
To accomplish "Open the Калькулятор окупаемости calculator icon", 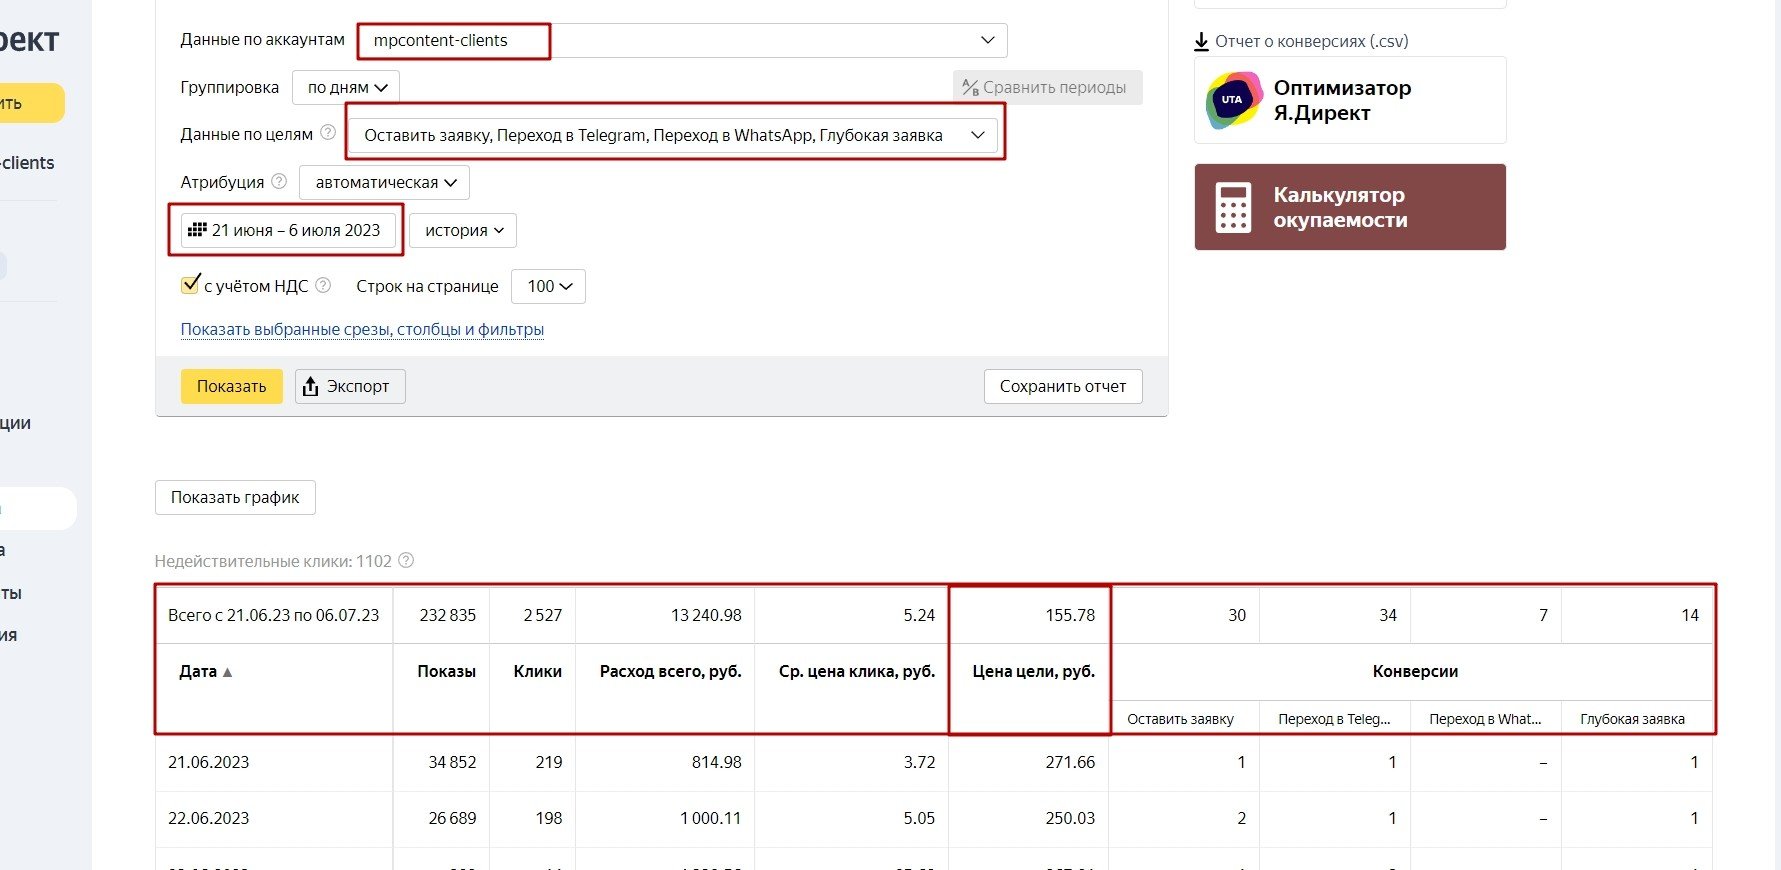I will pyautogui.click(x=1233, y=207).
